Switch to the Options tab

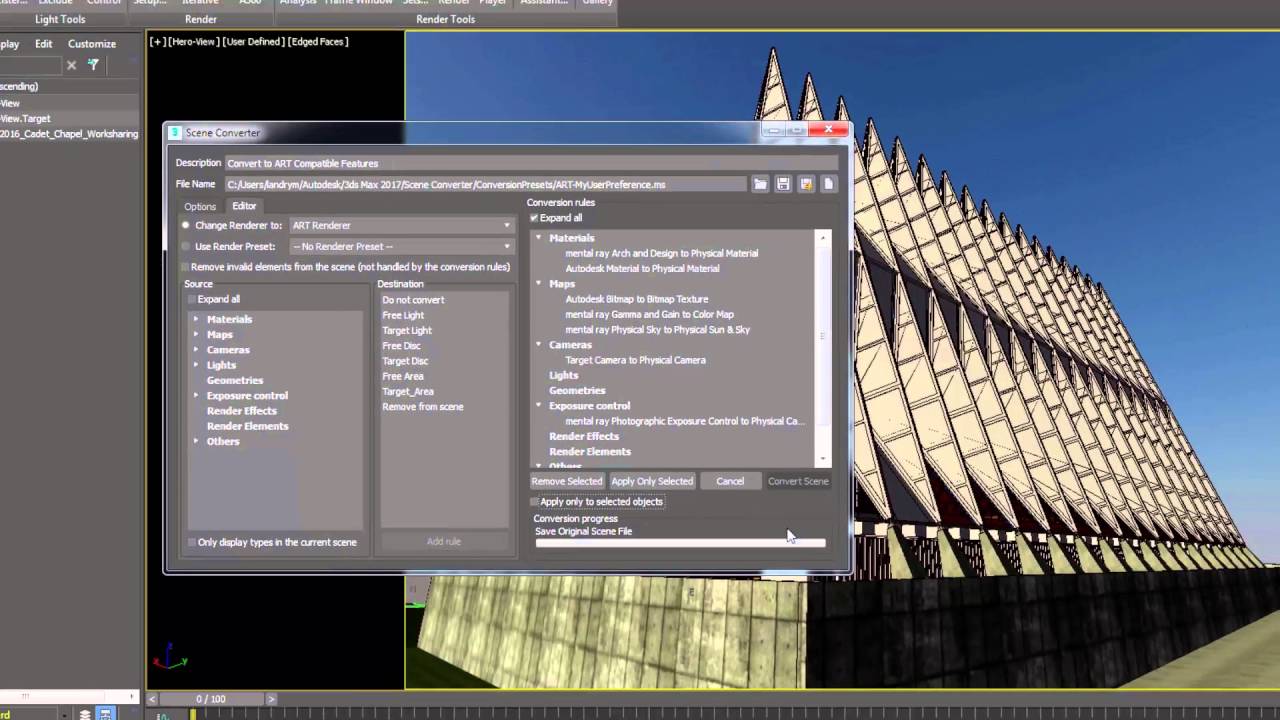point(200,206)
